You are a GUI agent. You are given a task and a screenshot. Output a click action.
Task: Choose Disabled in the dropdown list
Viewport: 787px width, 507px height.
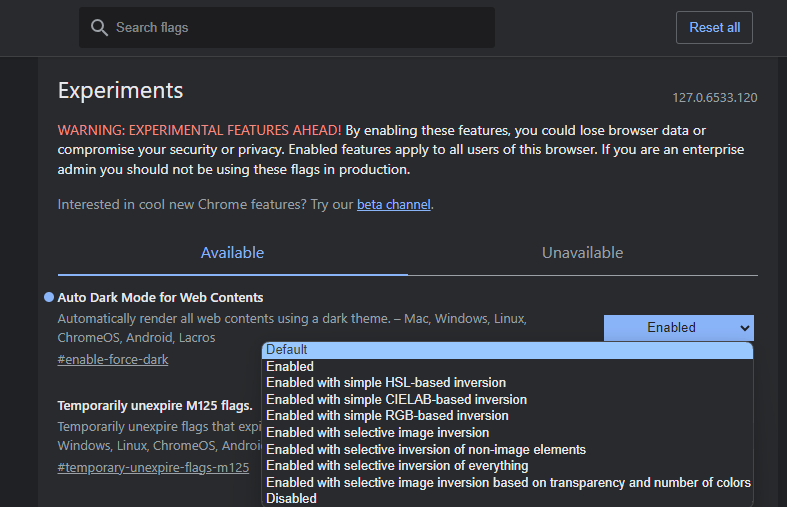click(291, 498)
